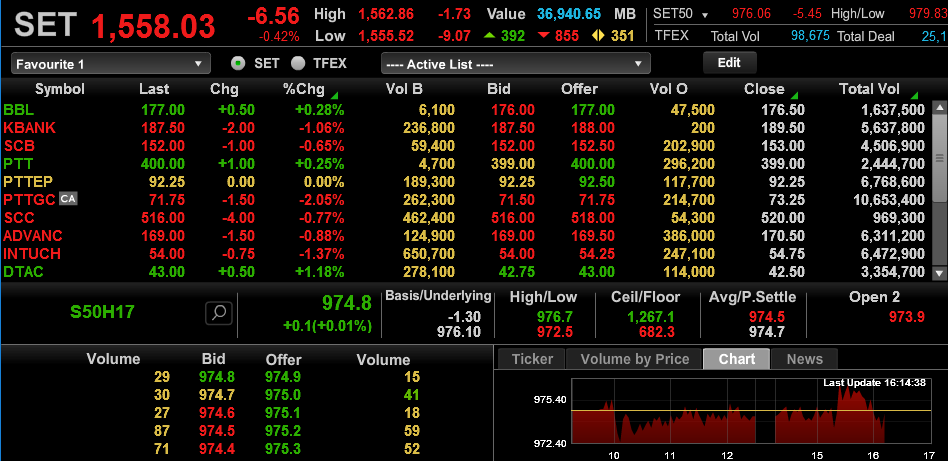The image size is (948, 461).
Task: Click the watchlist scrollbar thumb
Action: click(939, 159)
